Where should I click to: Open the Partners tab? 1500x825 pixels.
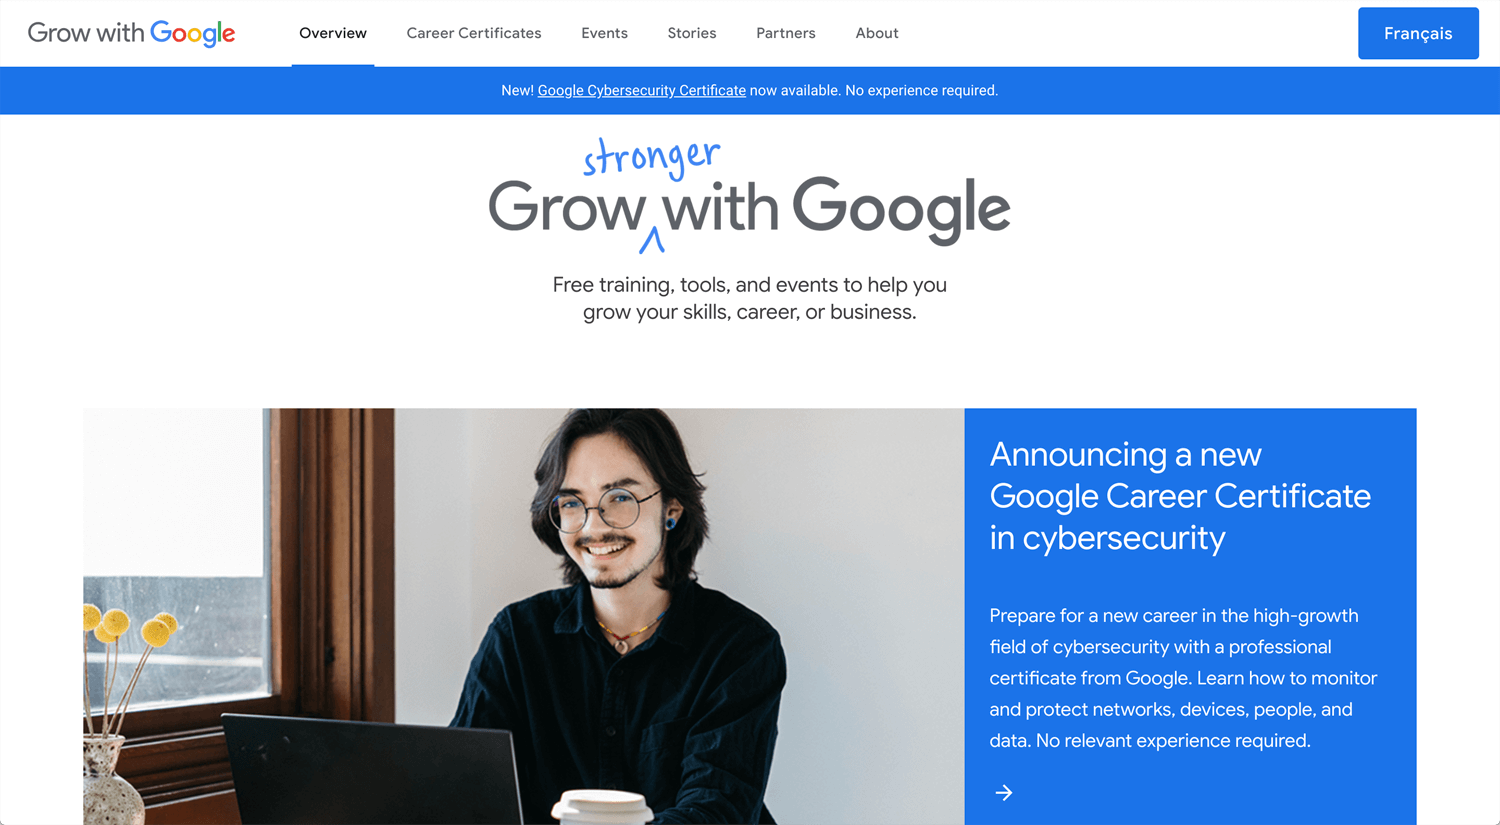[786, 33]
